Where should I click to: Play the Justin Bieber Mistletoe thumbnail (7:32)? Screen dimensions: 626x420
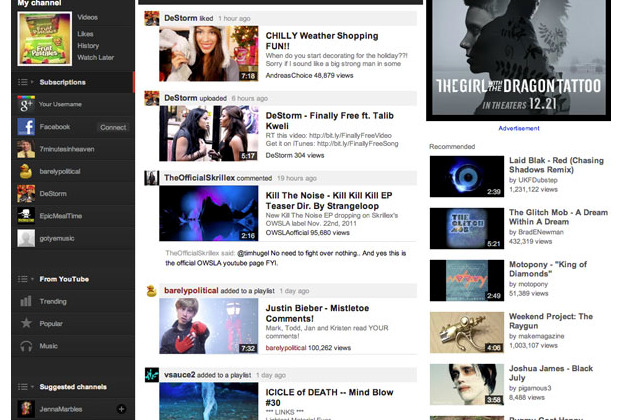point(208,326)
